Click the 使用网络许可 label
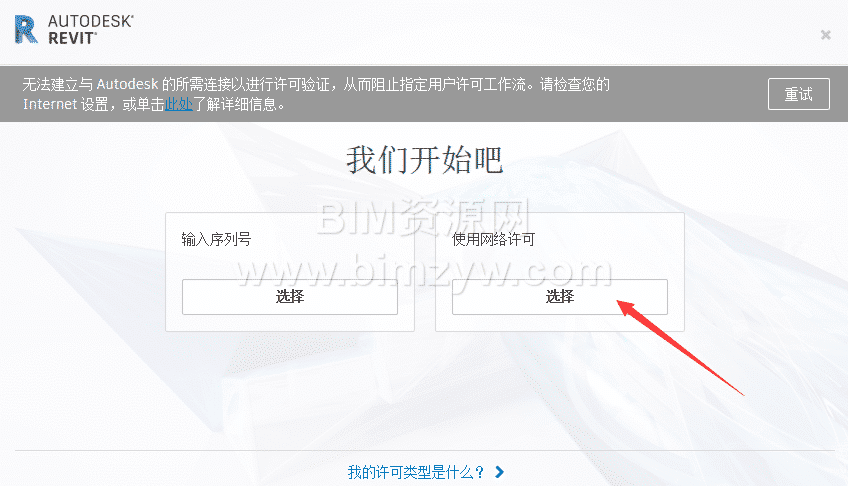Screen dimensions: 848x486 click(493, 239)
